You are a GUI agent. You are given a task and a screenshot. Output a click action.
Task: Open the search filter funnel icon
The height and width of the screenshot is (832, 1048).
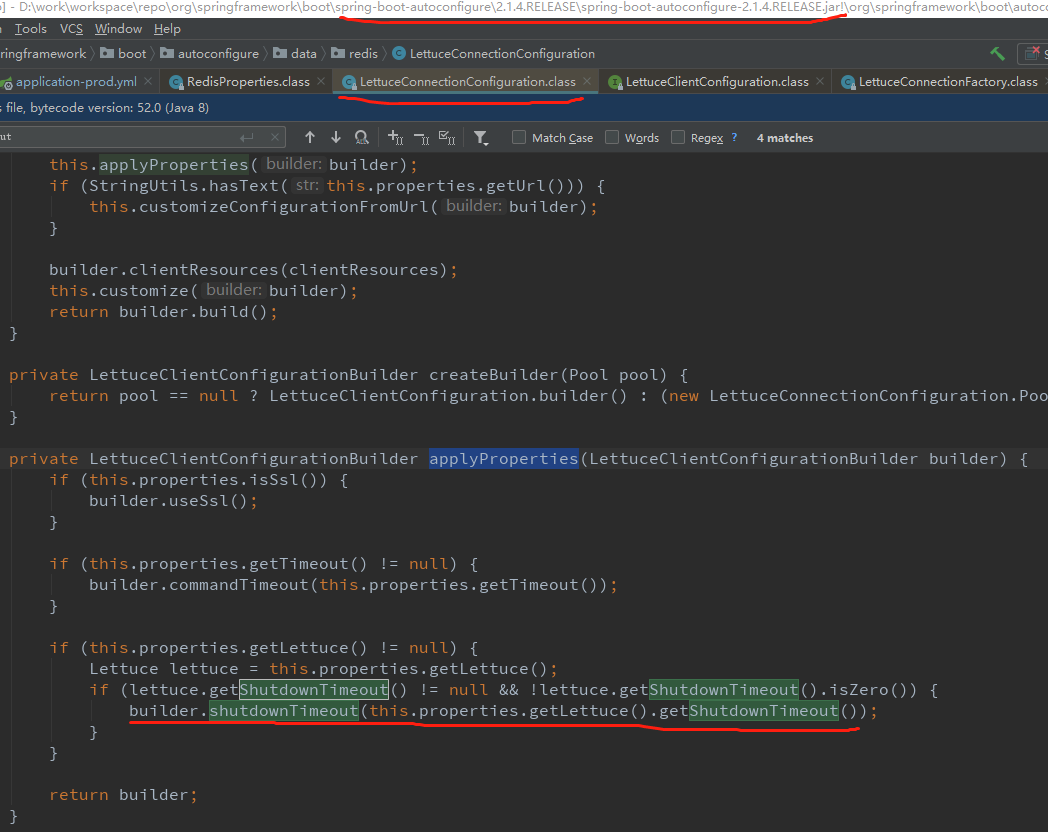(x=479, y=137)
